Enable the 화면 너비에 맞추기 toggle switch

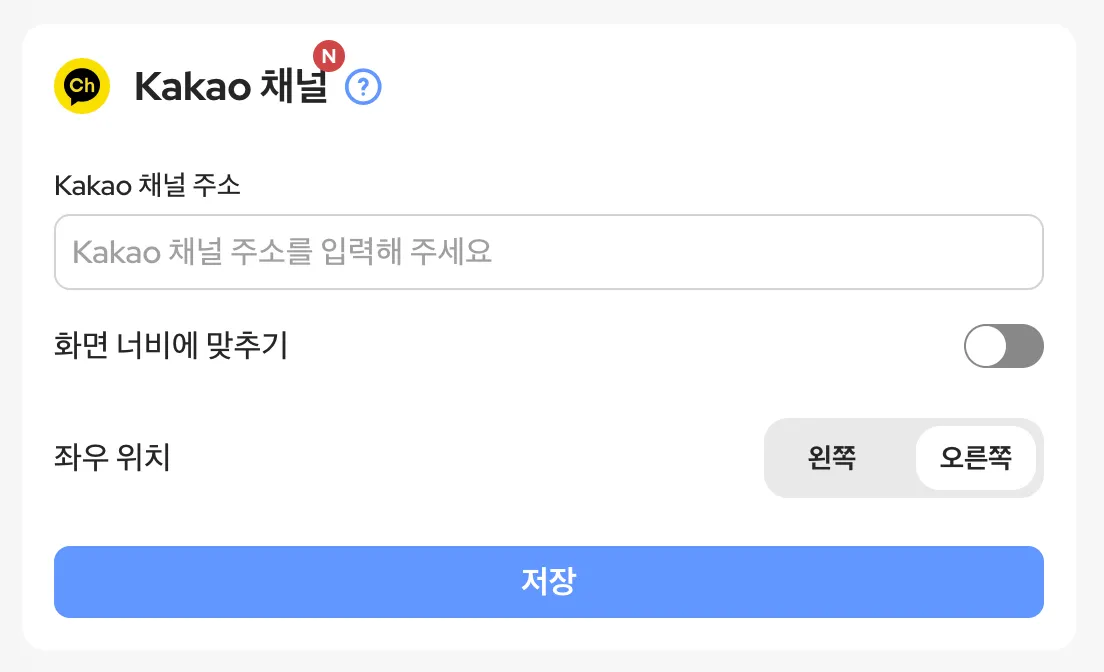[x=1003, y=346]
